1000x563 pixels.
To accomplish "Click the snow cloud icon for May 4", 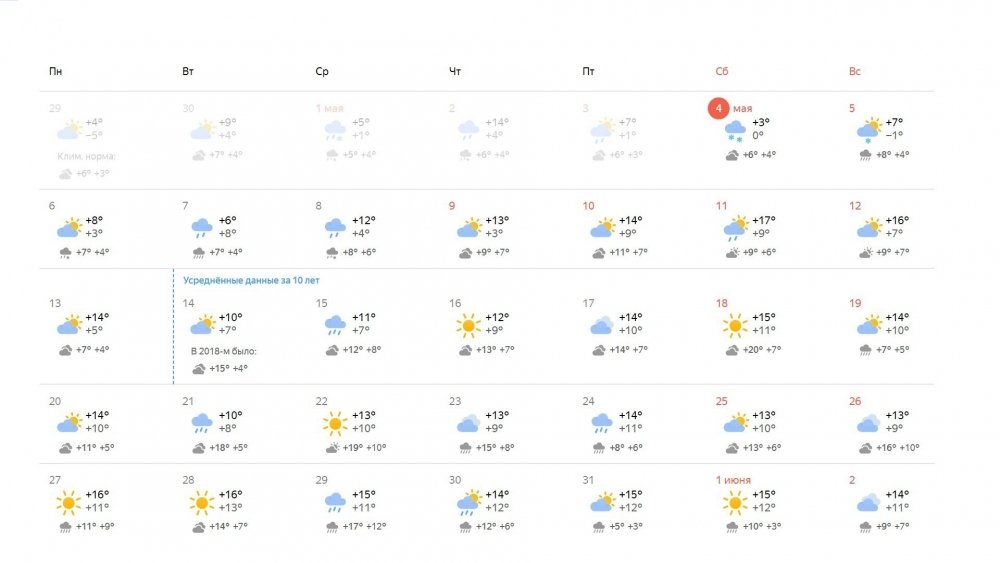I will coord(735,131).
